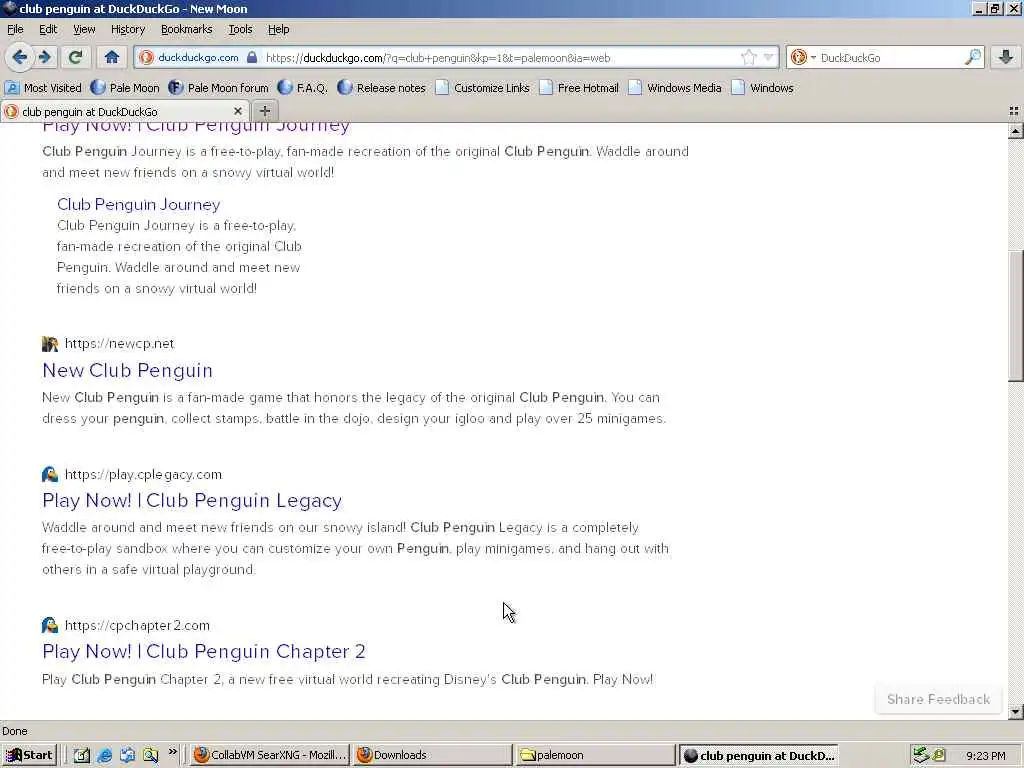Open the View menu

84,29
